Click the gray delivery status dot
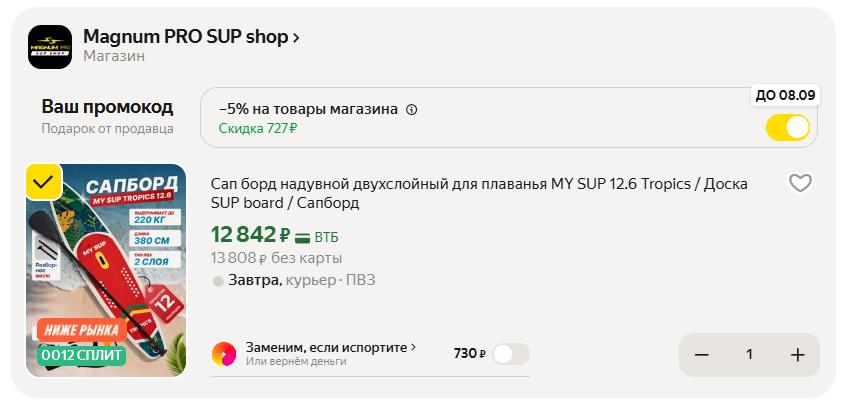Image resolution: width=843 pixels, height=406 pixels. [218, 281]
